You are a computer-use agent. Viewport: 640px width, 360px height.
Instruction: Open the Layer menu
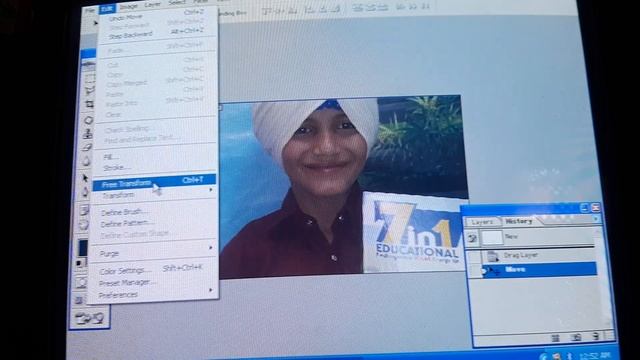pos(152,4)
